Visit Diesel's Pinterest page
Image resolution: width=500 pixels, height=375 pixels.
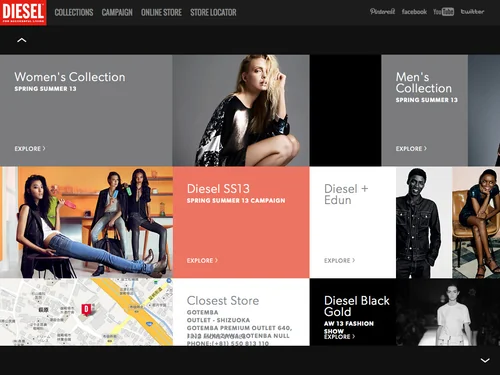[x=382, y=12]
